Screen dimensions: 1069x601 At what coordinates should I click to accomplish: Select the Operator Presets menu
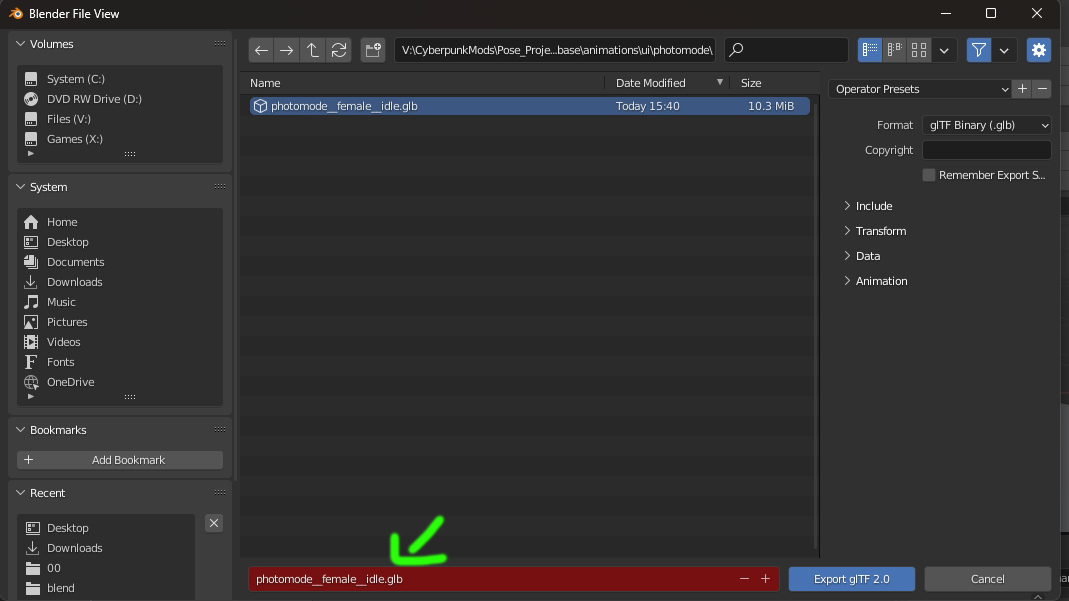[x=915, y=89]
